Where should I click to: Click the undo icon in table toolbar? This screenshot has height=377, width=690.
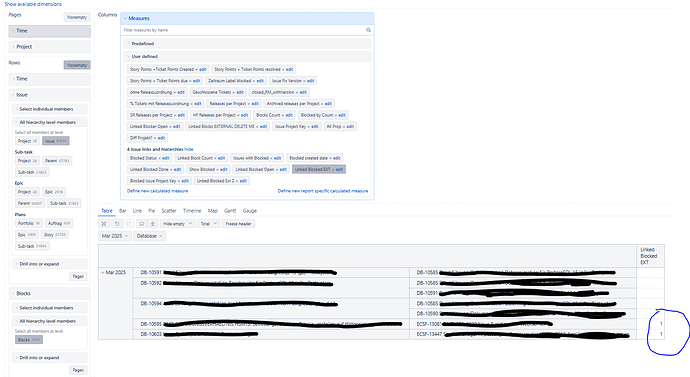click(x=117, y=224)
